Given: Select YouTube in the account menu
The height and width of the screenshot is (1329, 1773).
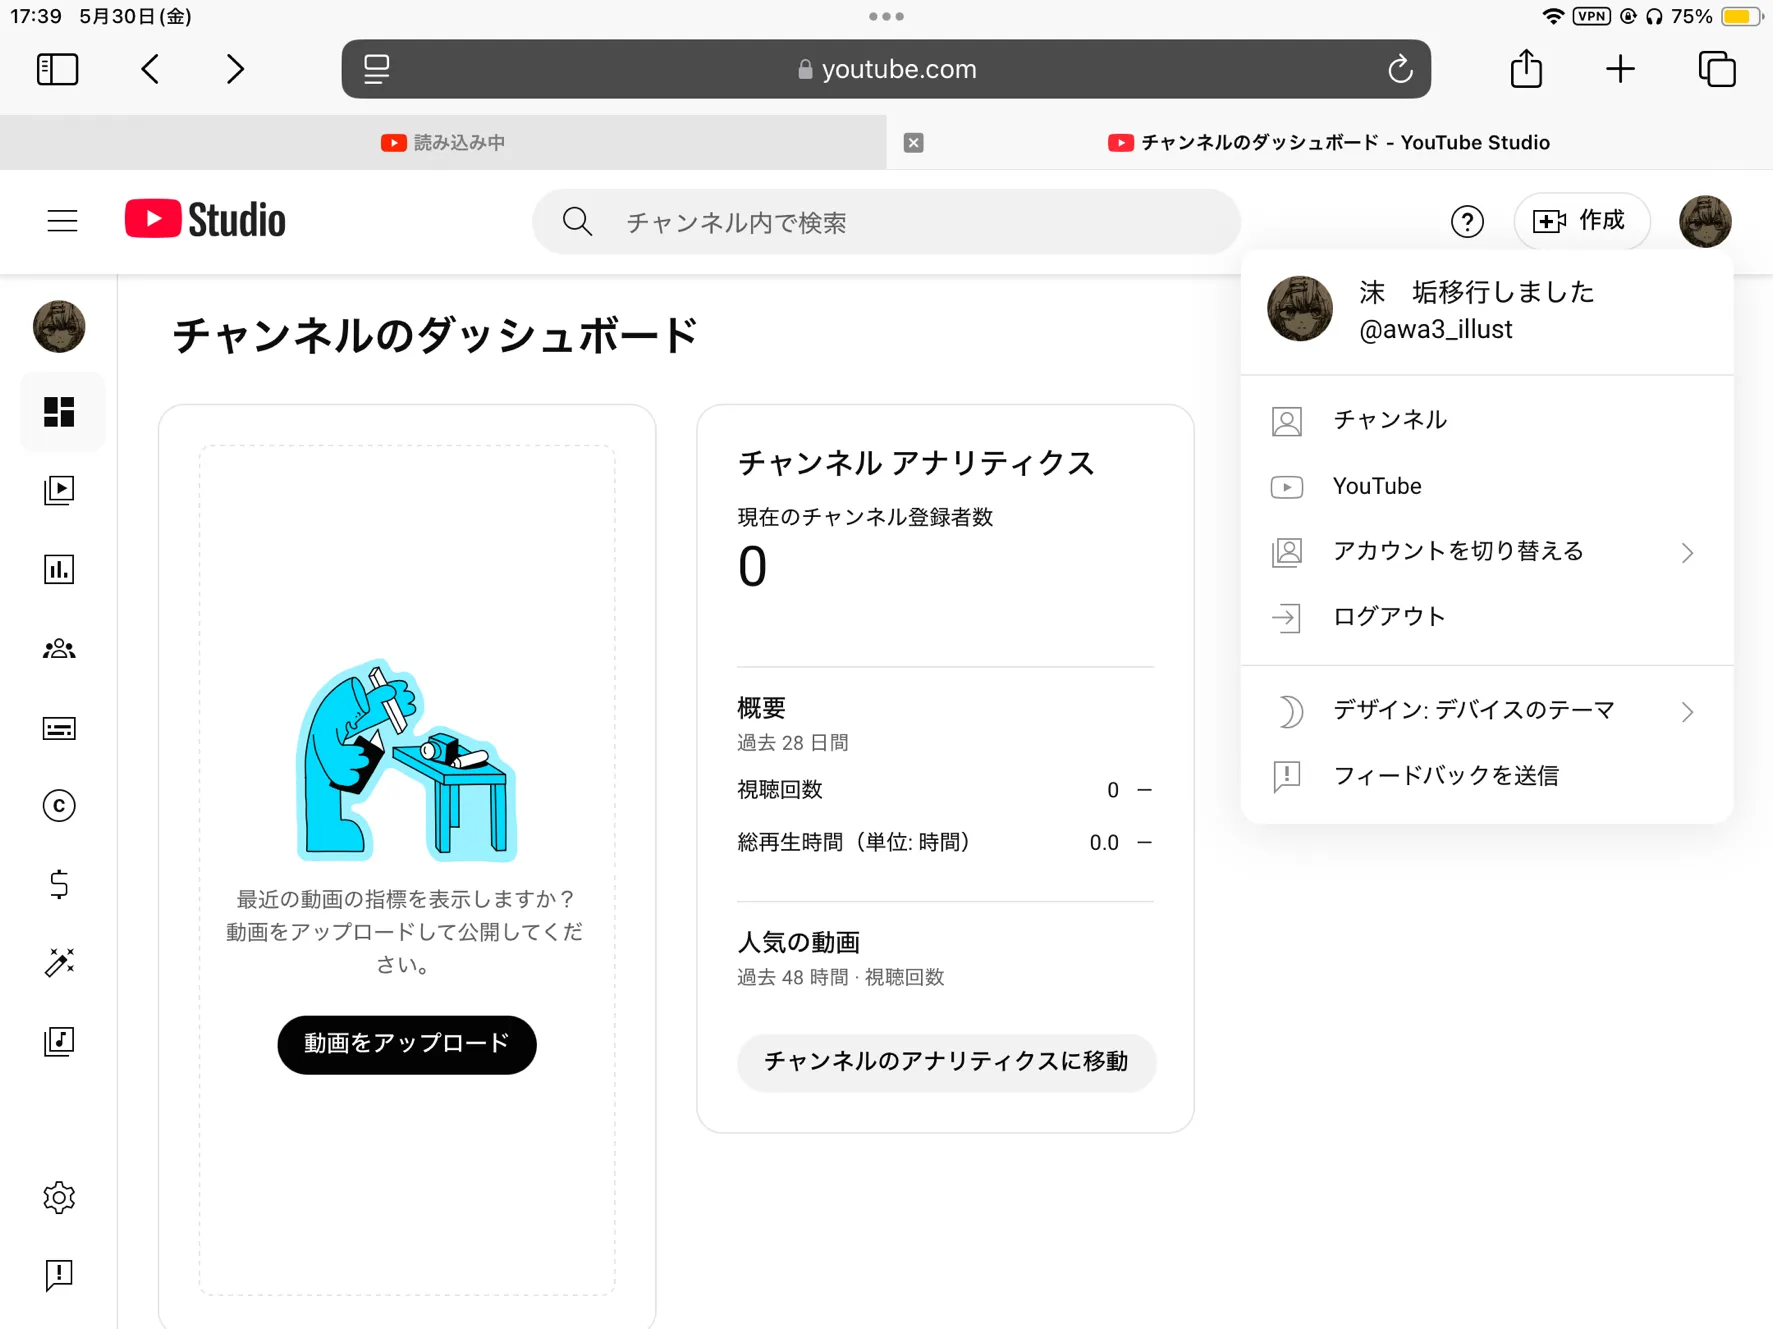Looking at the screenshot, I should tap(1487, 486).
